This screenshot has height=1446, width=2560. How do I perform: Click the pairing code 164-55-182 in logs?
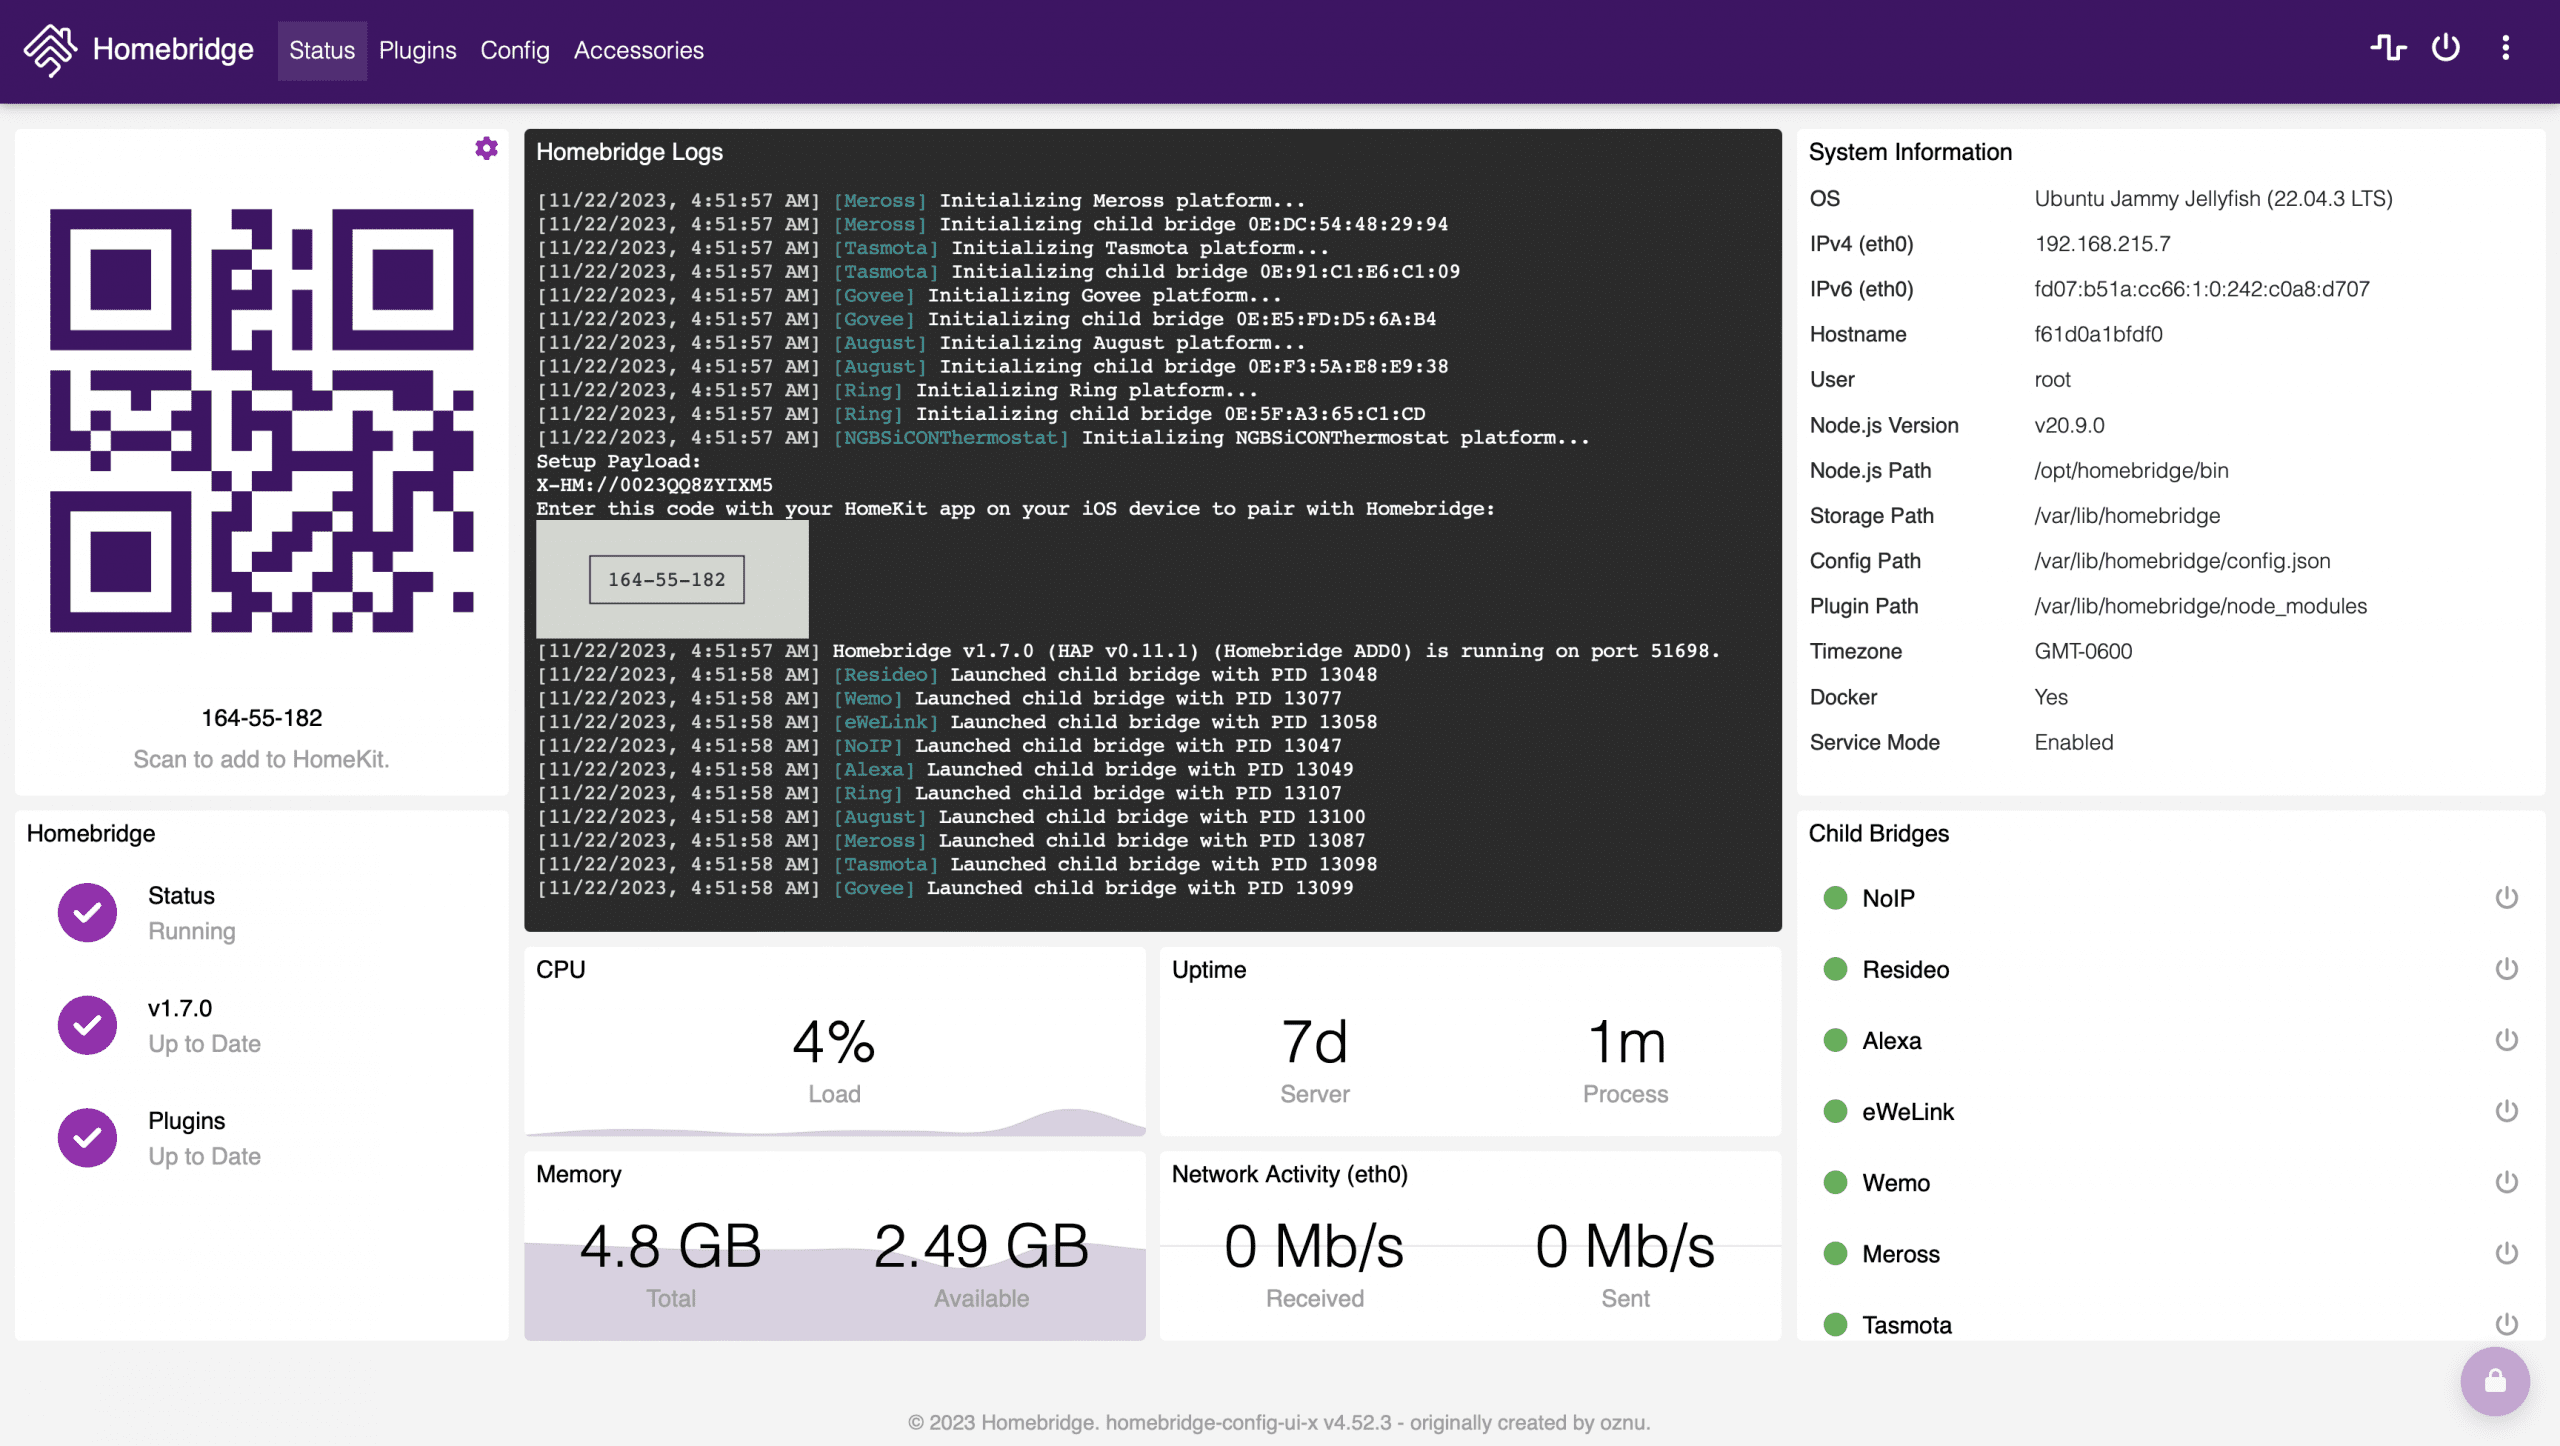667,579
